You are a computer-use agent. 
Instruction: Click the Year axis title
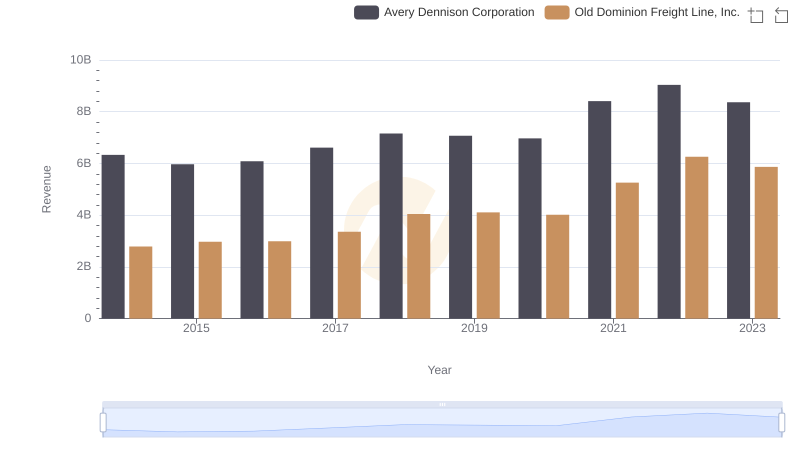(x=439, y=370)
